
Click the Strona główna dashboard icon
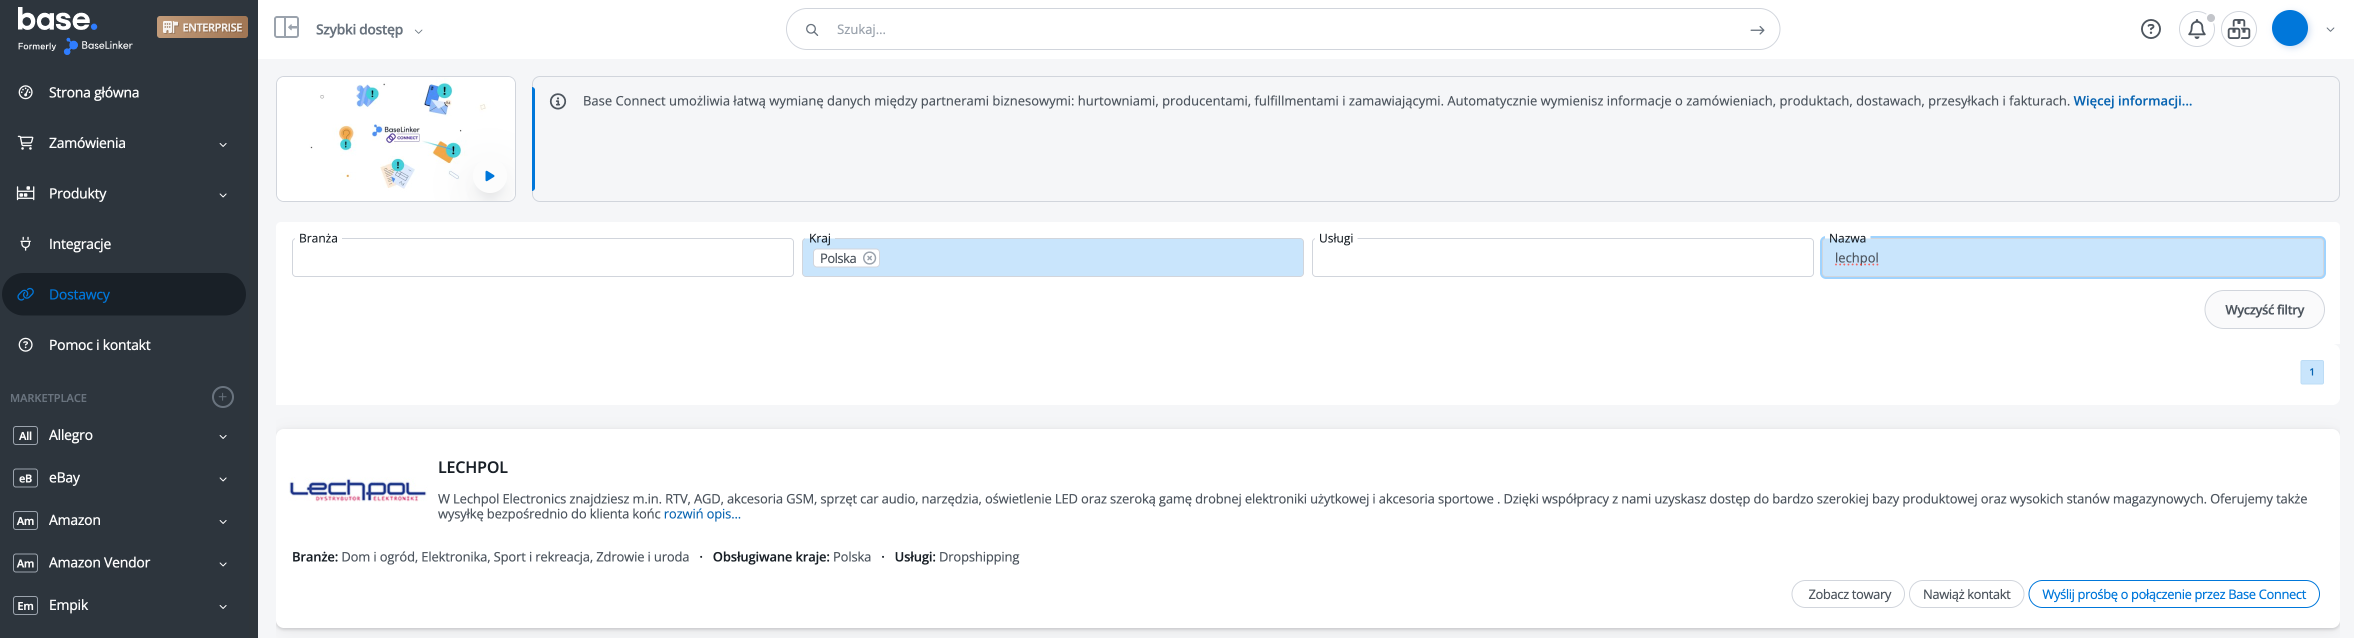tap(26, 93)
